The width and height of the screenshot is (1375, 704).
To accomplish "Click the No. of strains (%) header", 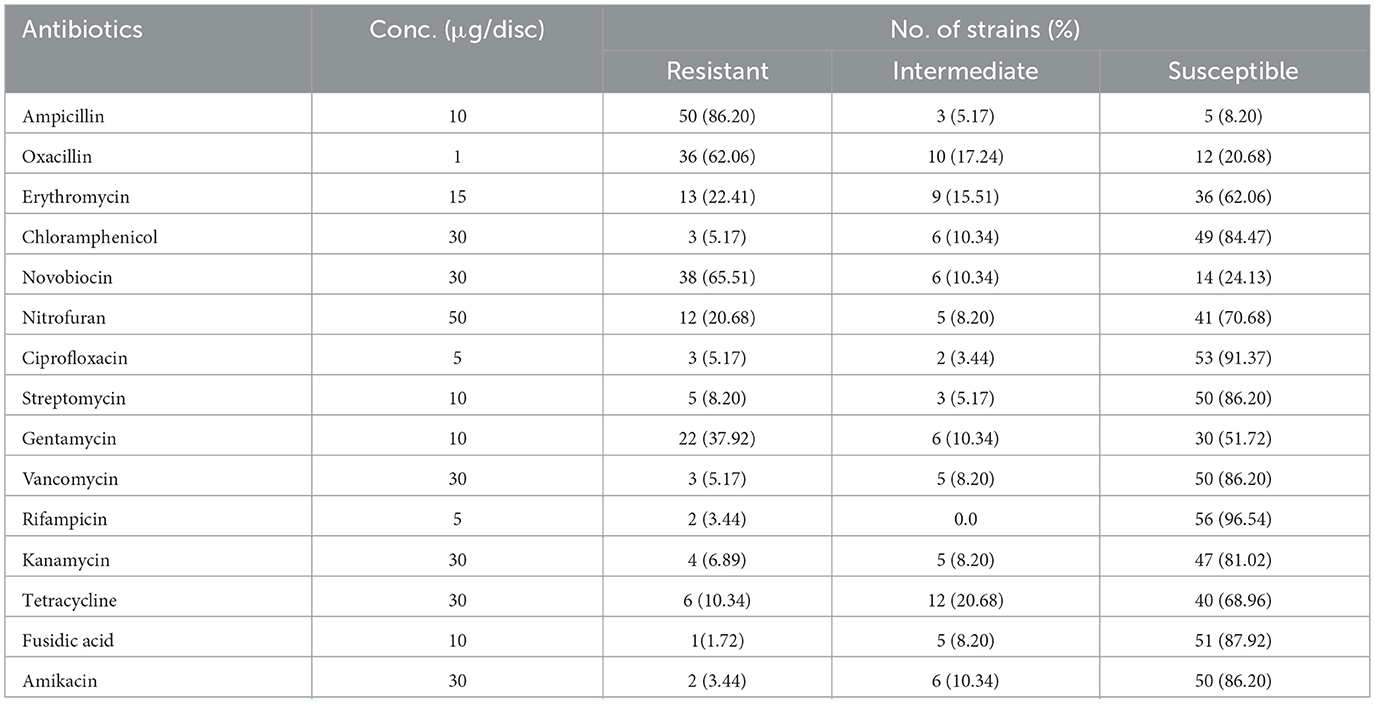I will click(985, 29).
